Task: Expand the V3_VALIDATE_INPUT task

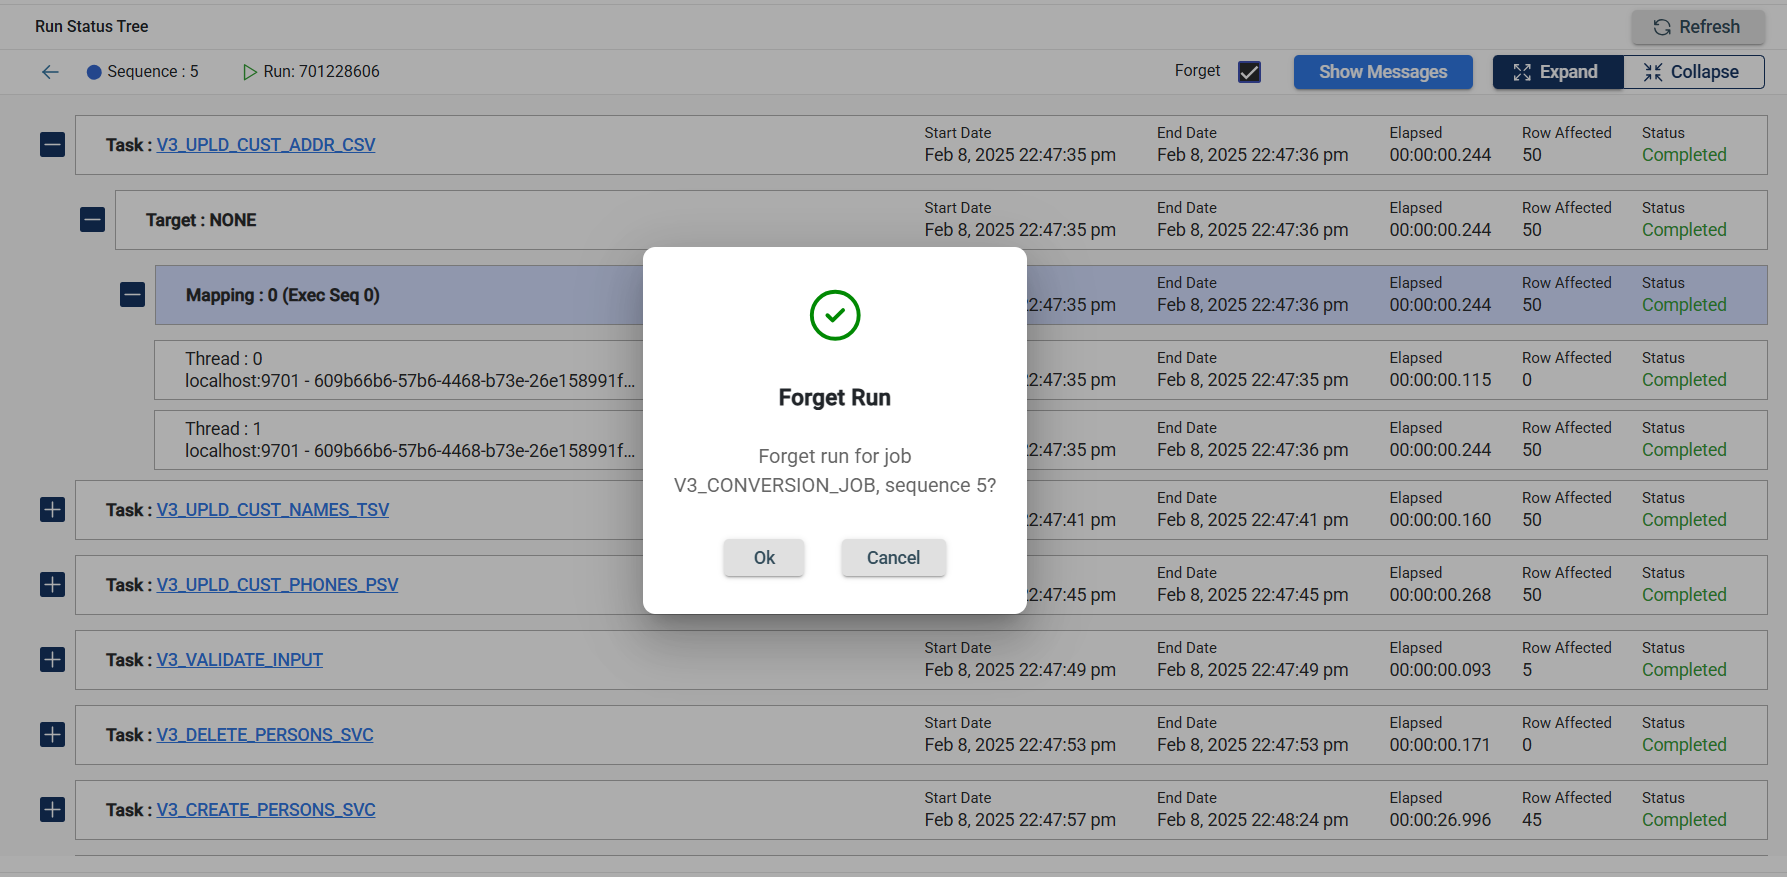Action: click(x=53, y=660)
